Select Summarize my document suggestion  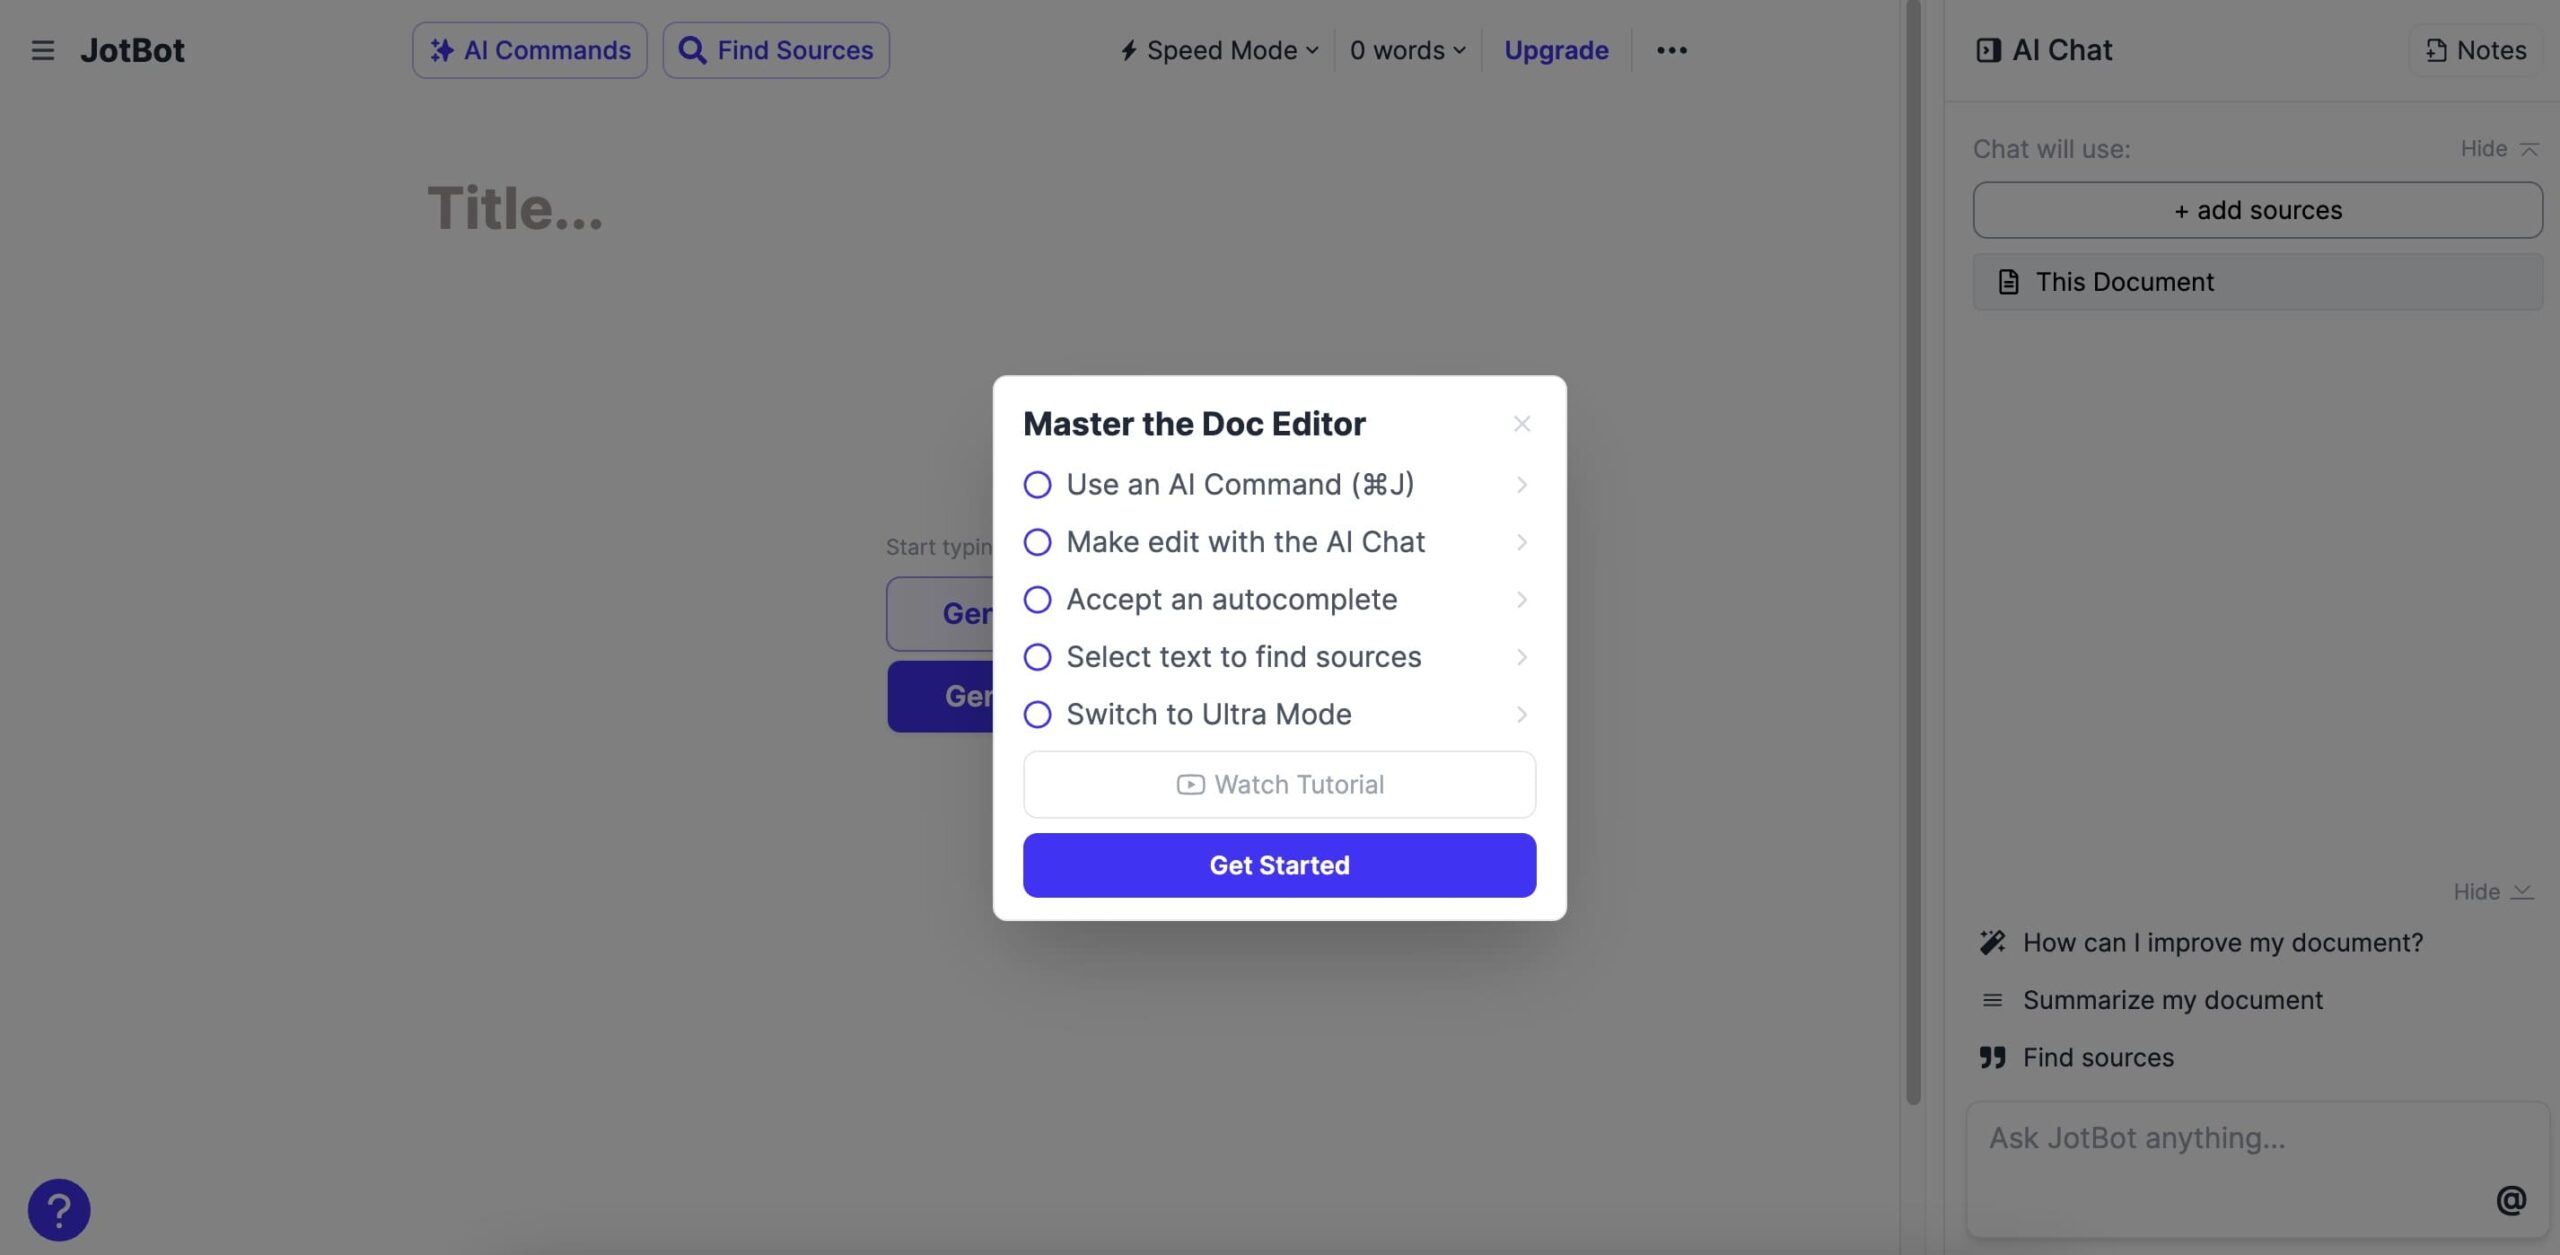pyautogui.click(x=2151, y=1000)
